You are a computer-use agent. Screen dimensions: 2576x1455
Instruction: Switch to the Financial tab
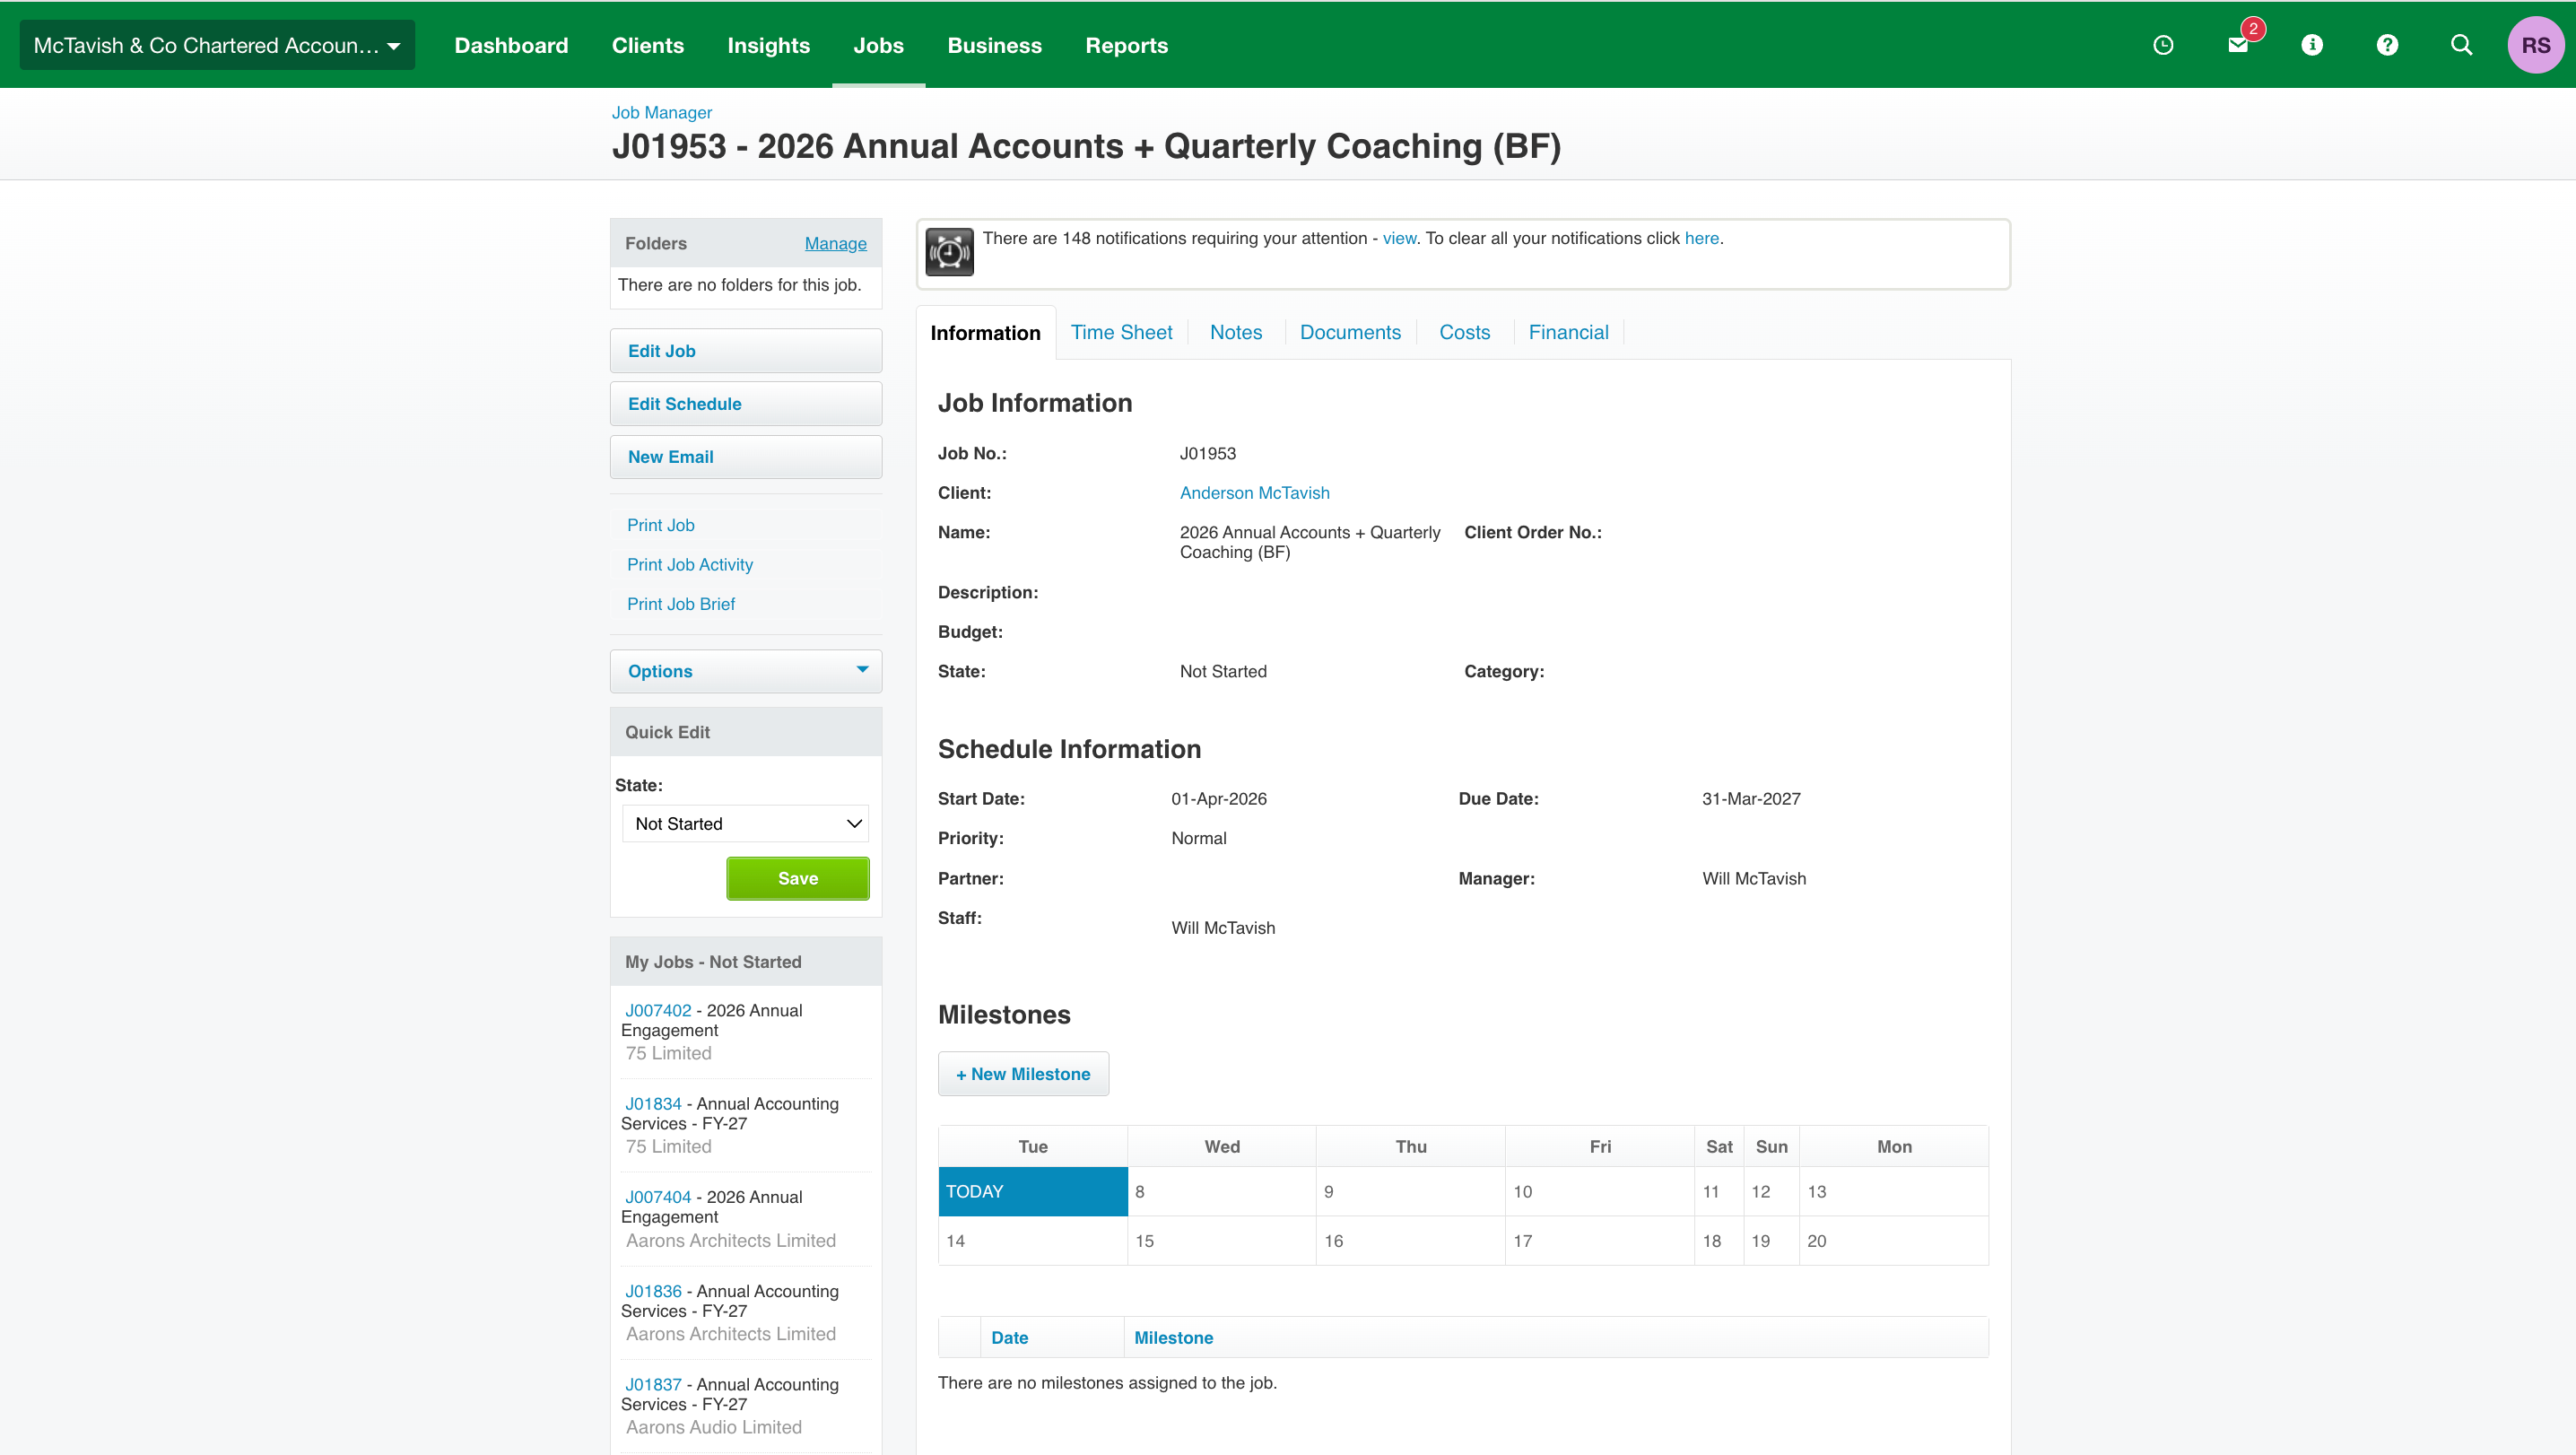coord(1568,332)
